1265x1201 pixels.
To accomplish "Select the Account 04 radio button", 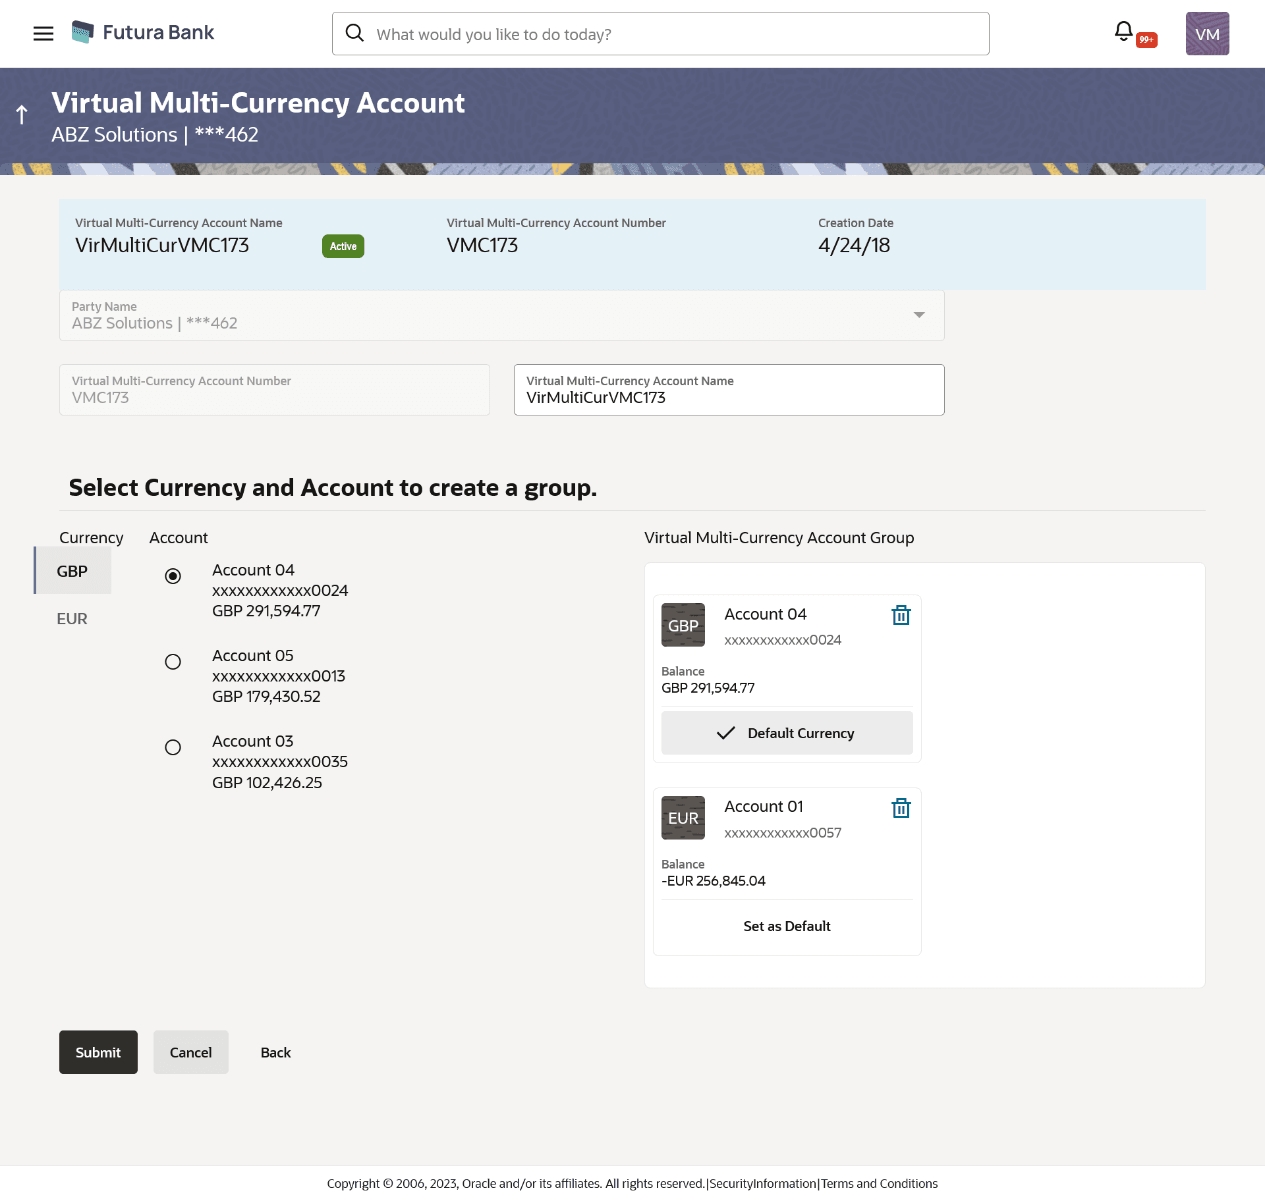I will (172, 576).
